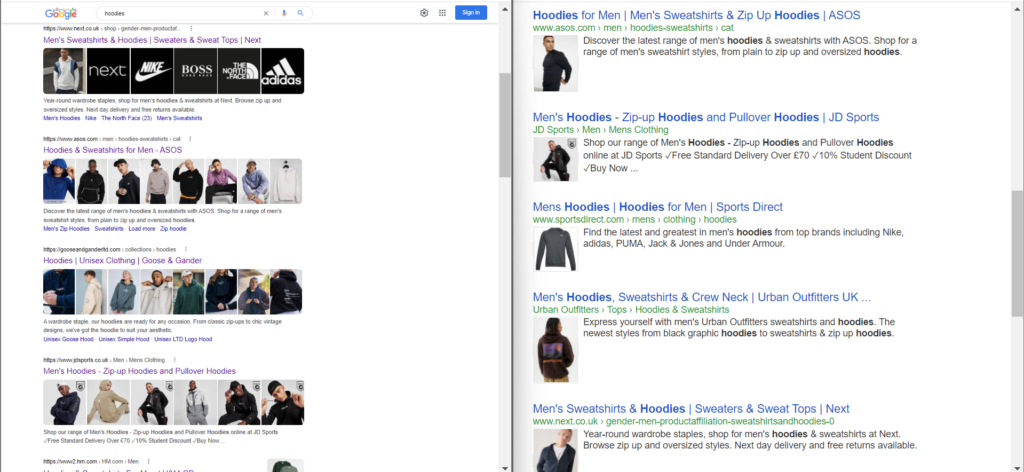Click the 'next' brand logo tile
Viewport: 1024px width, 472px height.
point(108,71)
